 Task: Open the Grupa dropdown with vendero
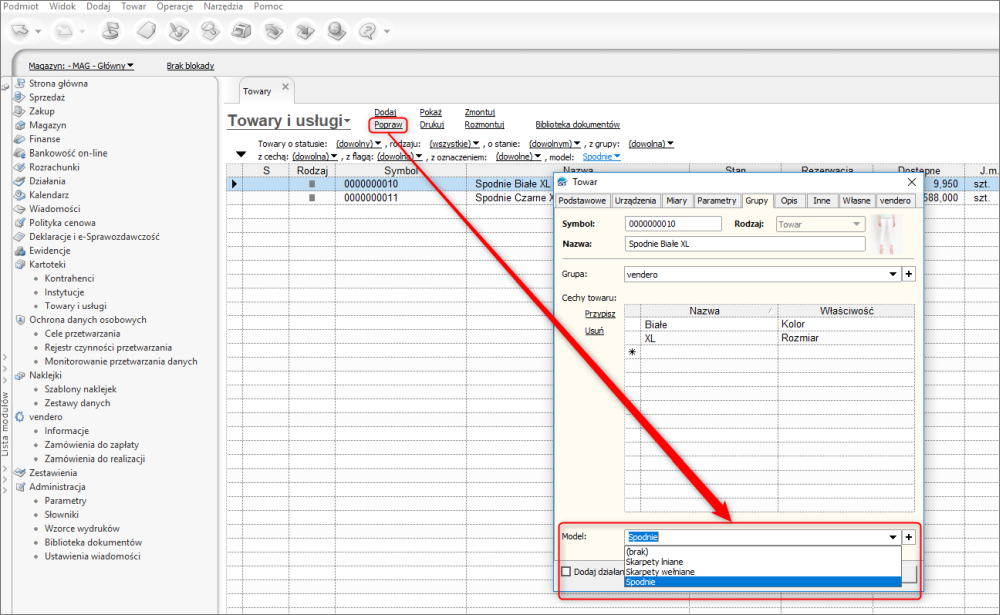click(893, 273)
